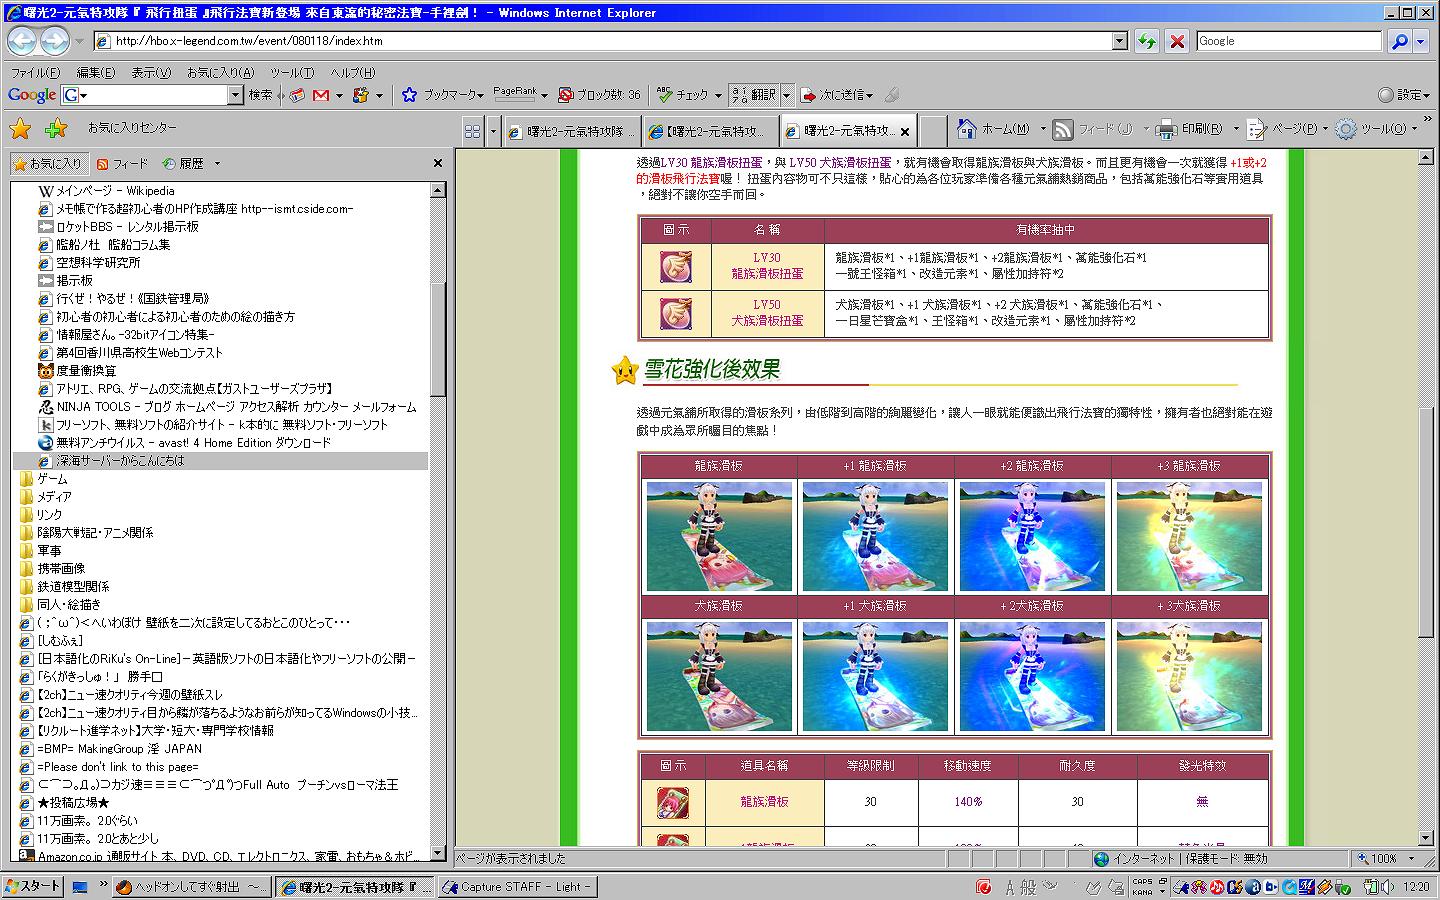The width and height of the screenshot is (1440, 900).
Task: Click the +3 龍族滑板 preview image
Action: 1189,537
